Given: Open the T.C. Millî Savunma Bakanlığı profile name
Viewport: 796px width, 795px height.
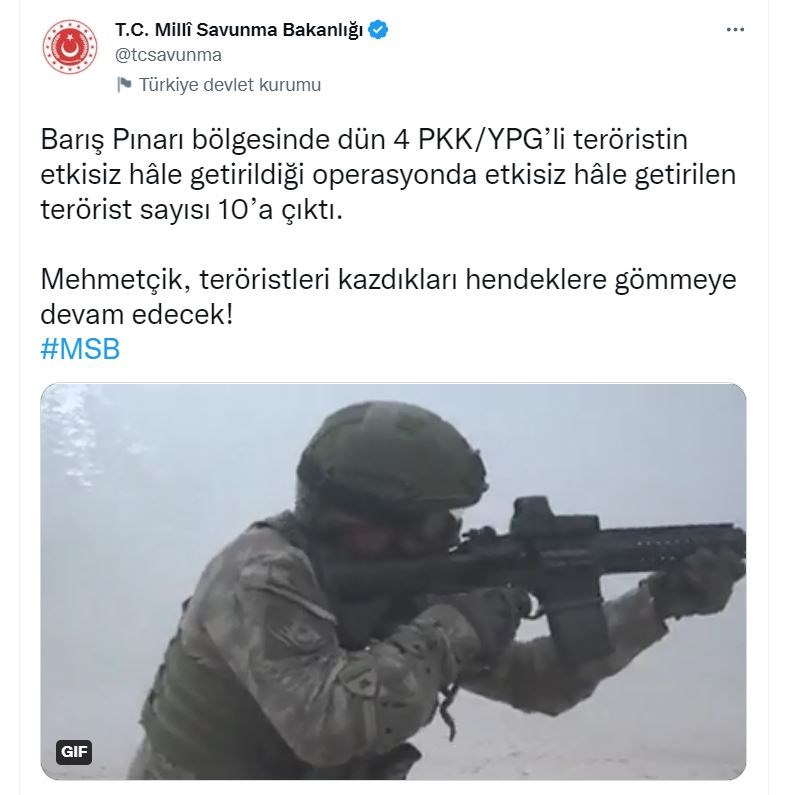Looking at the screenshot, I should 239,30.
